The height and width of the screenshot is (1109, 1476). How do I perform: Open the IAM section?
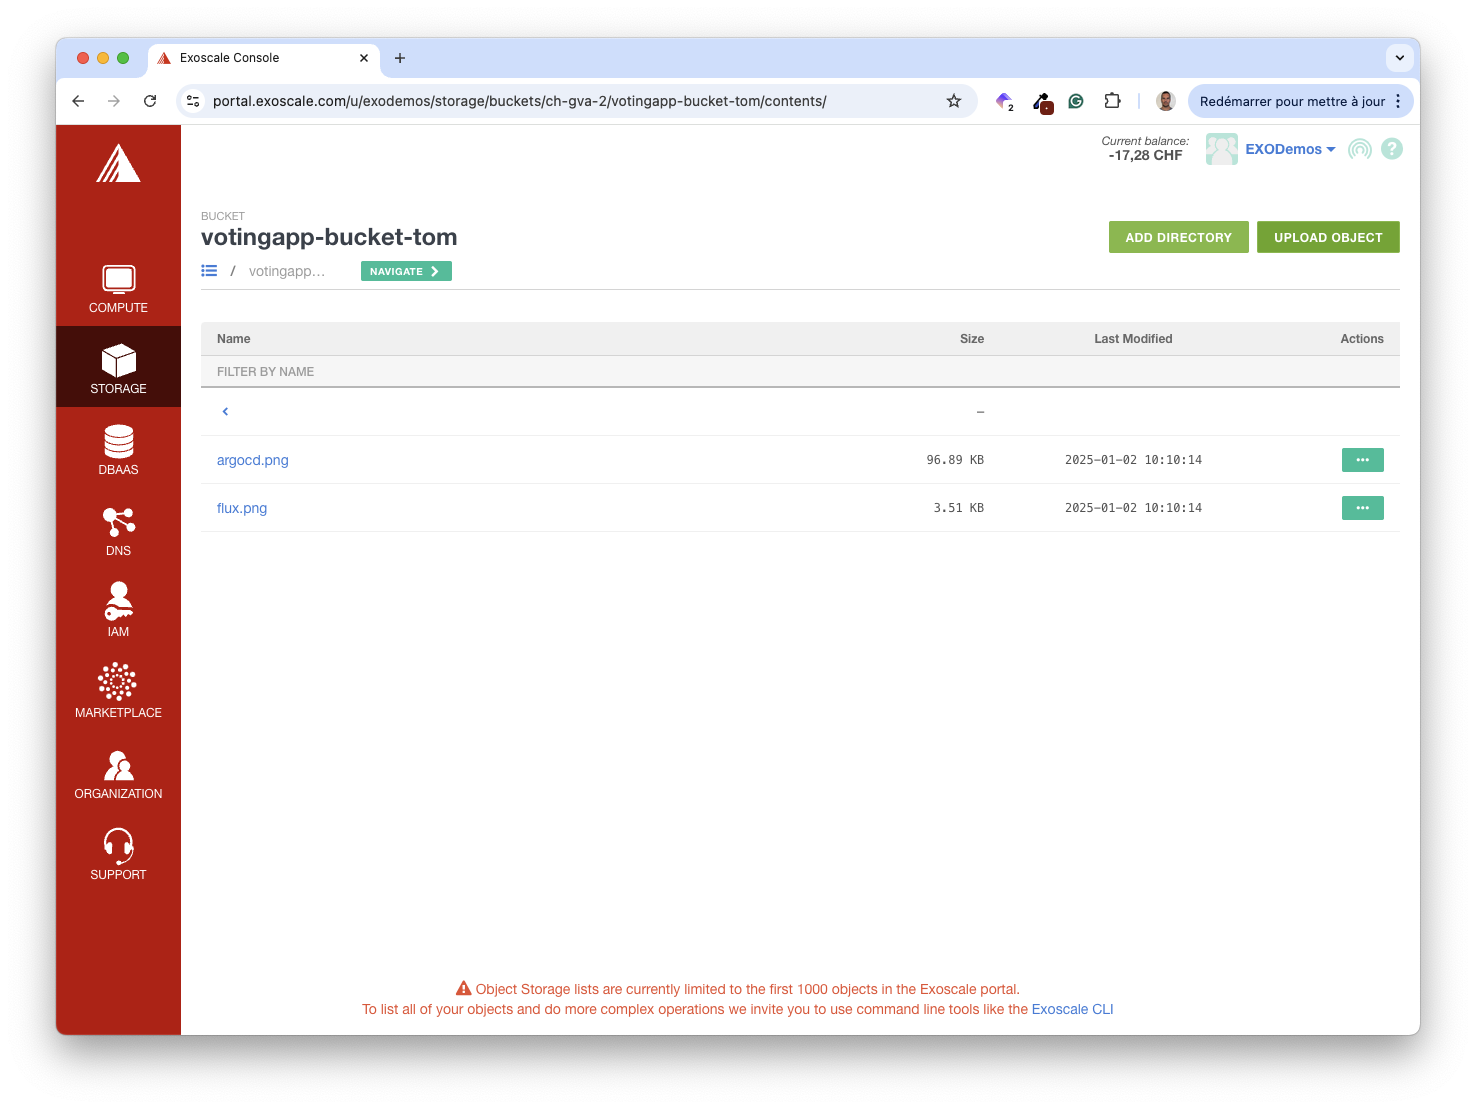click(118, 610)
